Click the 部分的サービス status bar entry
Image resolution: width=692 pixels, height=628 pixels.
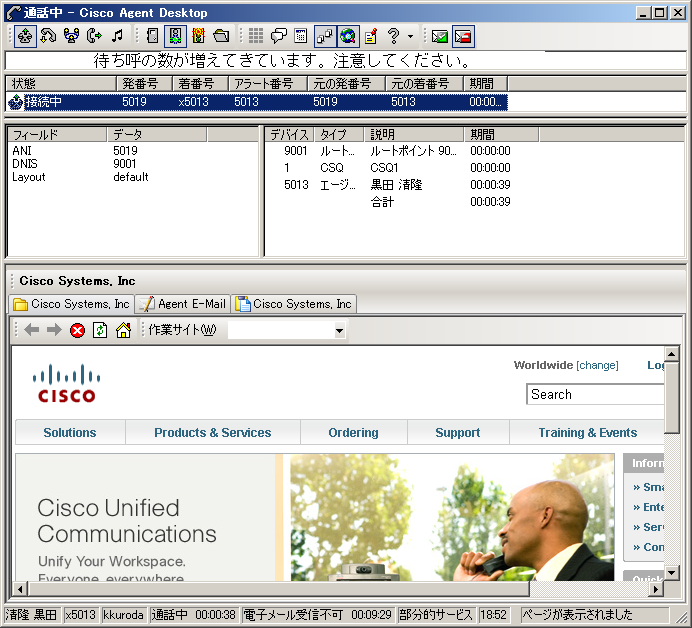(436, 614)
